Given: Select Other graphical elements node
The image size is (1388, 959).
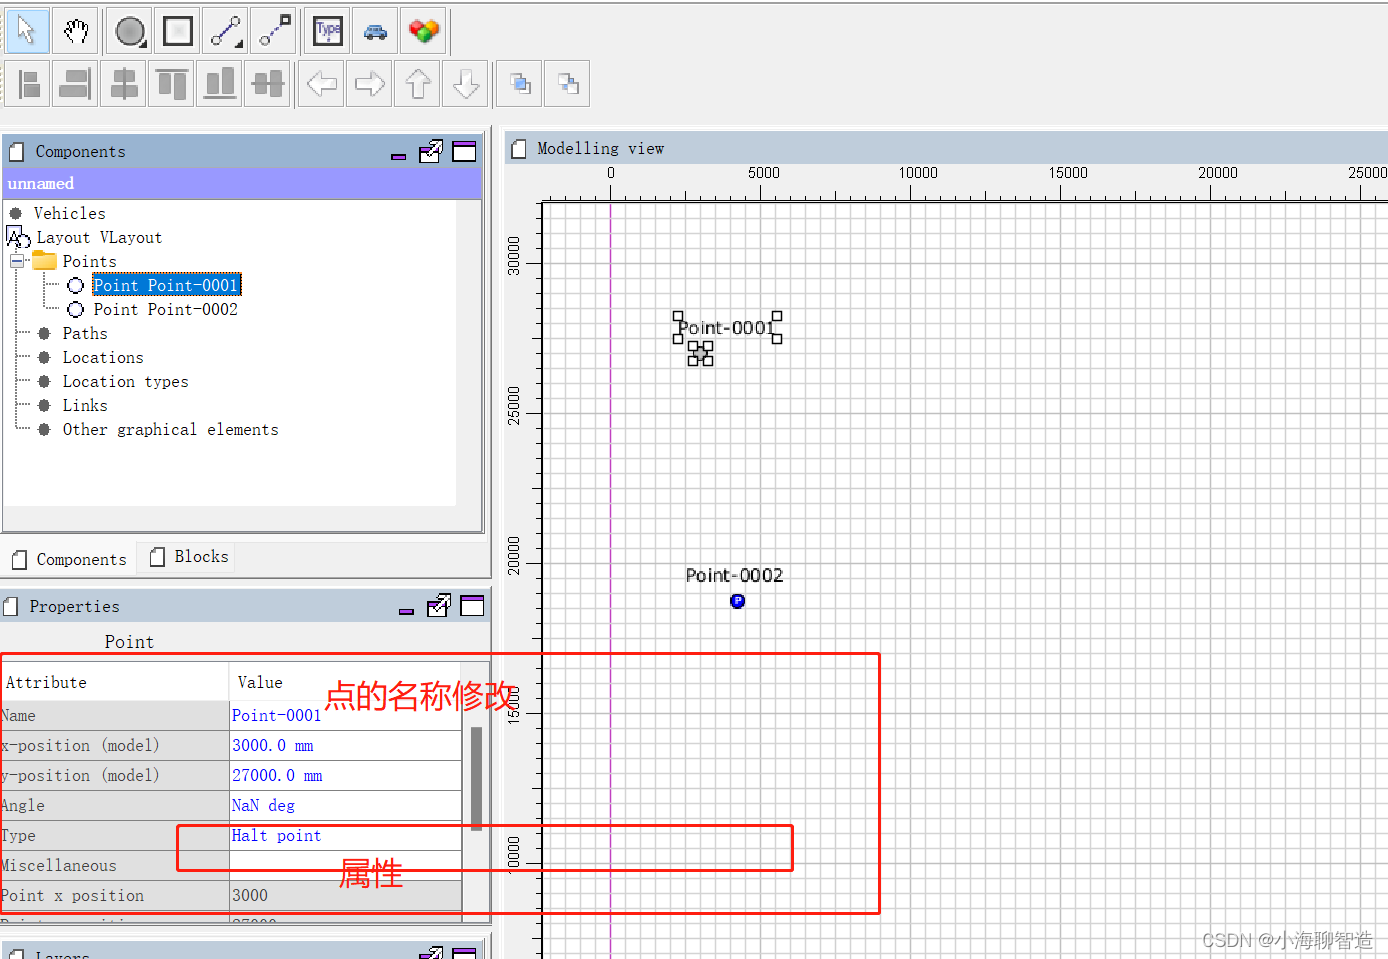Looking at the screenshot, I should 170,429.
